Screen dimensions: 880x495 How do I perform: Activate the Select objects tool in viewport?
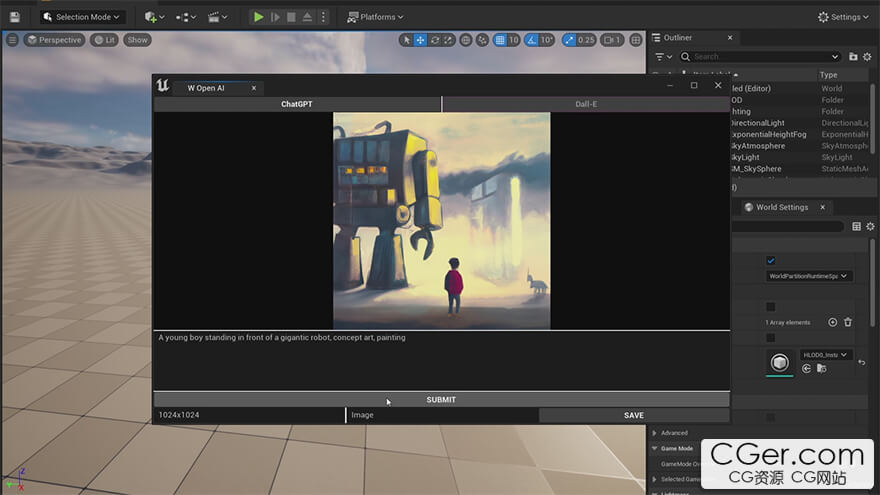(406, 40)
